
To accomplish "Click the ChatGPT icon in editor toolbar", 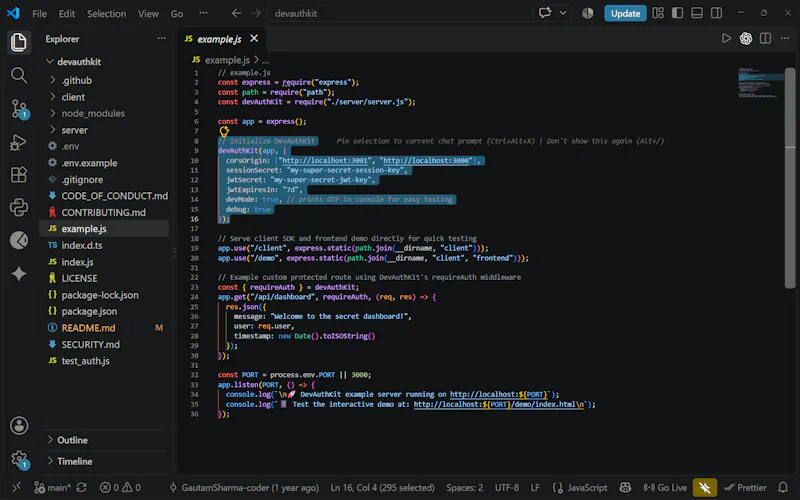I will [746, 38].
